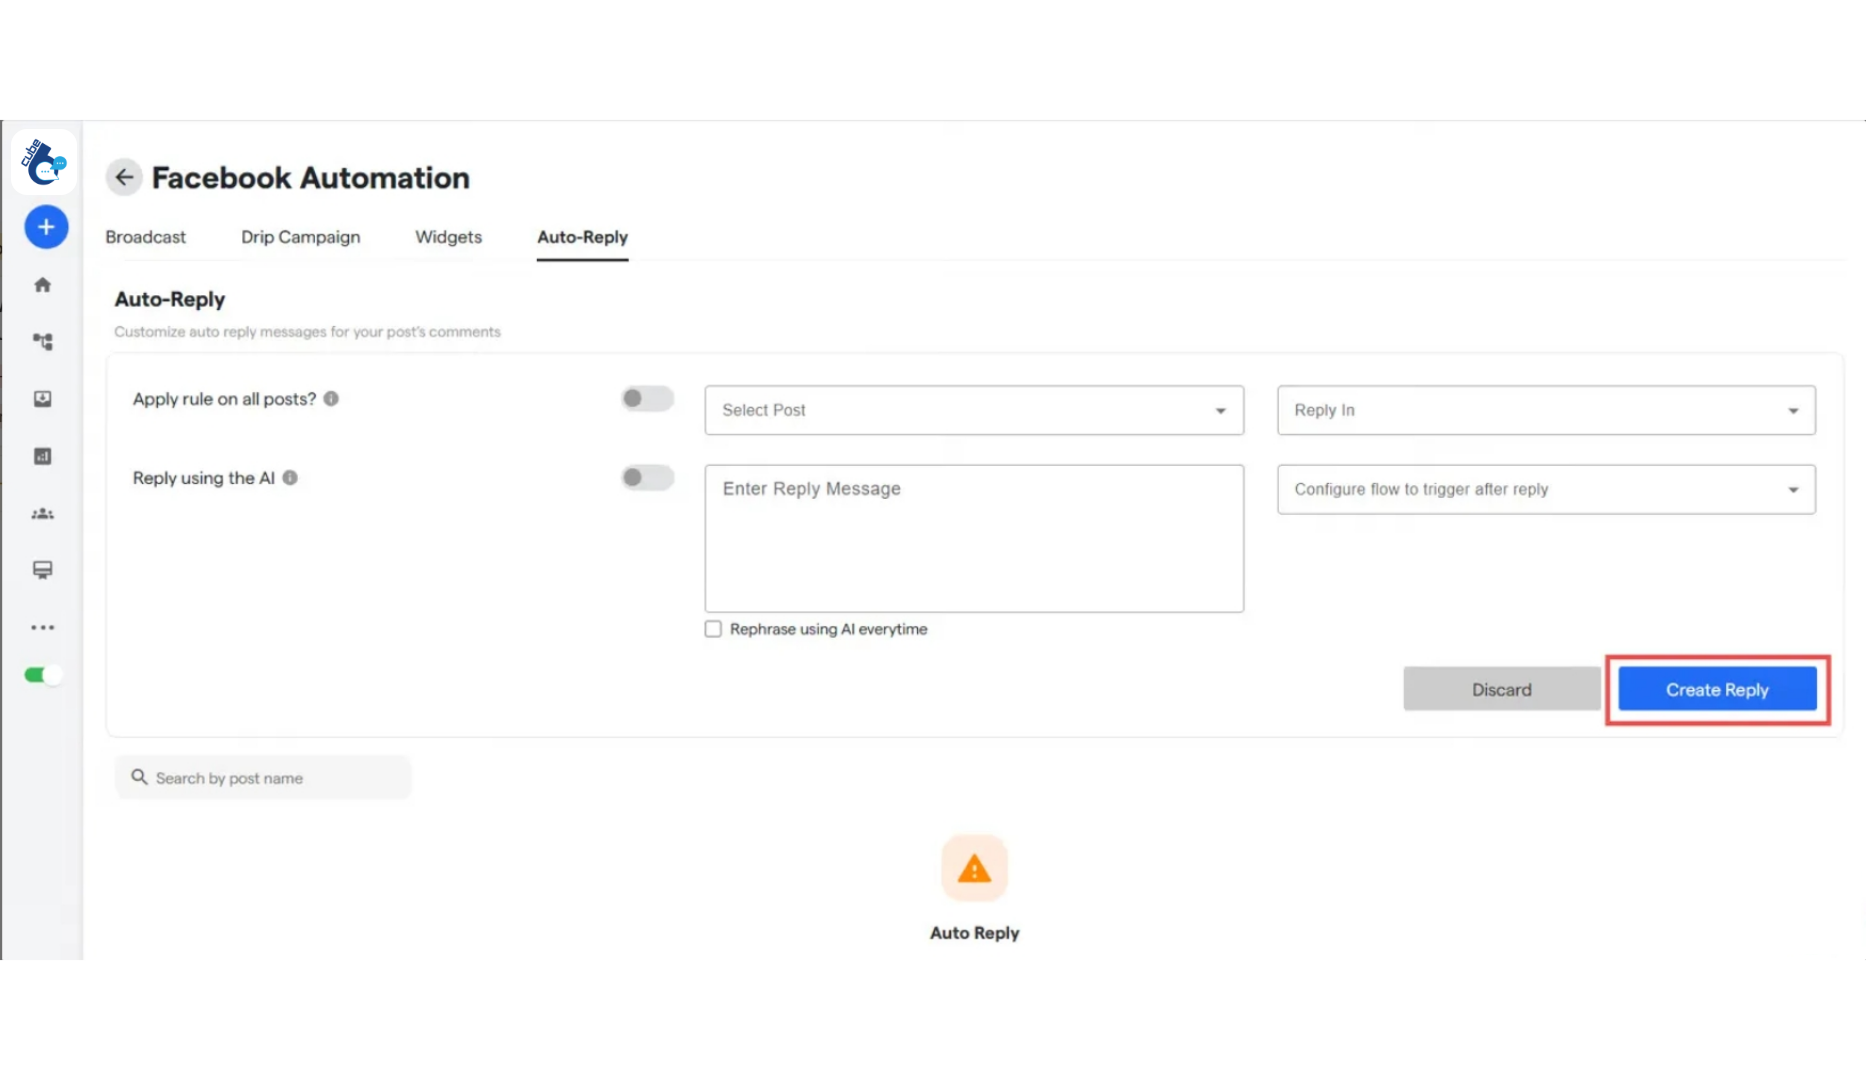Click the Cube app logo
The width and height of the screenshot is (1866, 1080).
pos(42,162)
